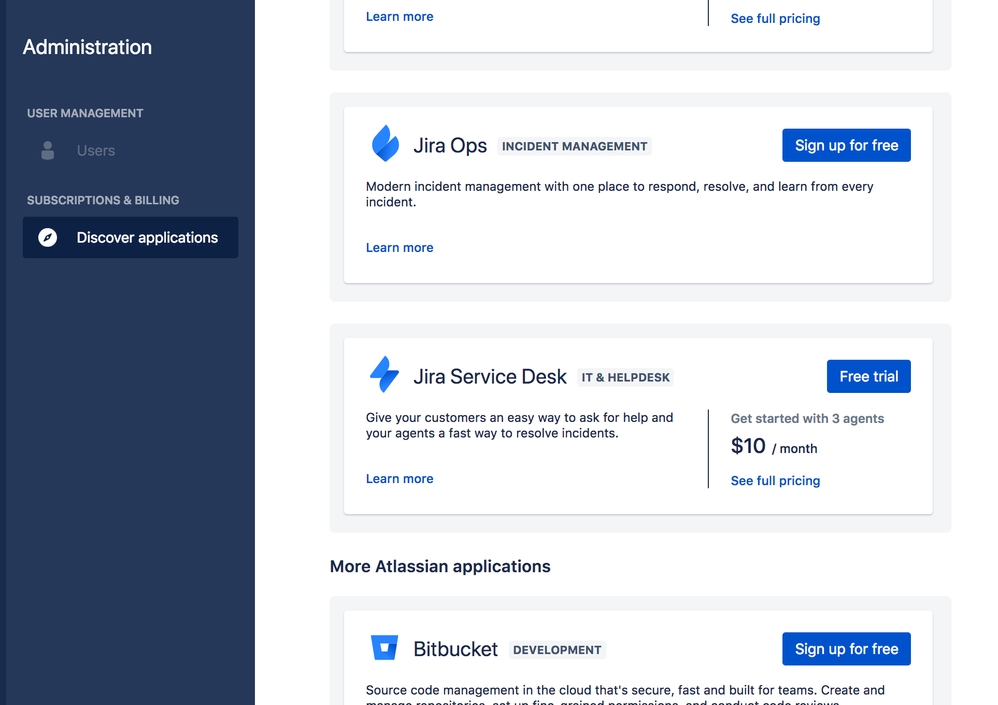Sign up for free for Jira Ops
This screenshot has height=705, width=998.
coord(846,146)
